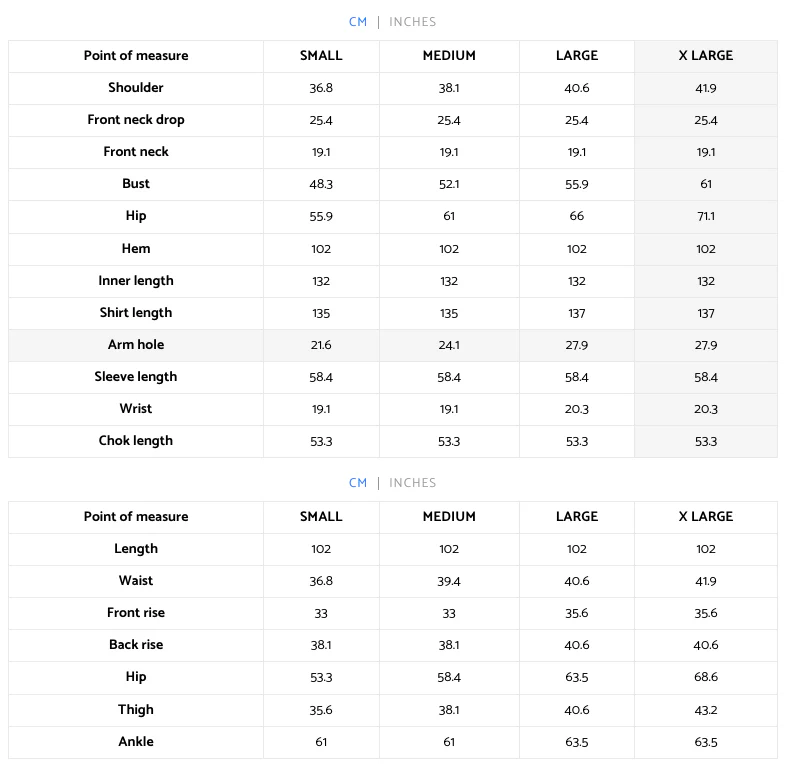Select CM units above bottom table
This screenshot has height=771, width=787.
coord(358,482)
